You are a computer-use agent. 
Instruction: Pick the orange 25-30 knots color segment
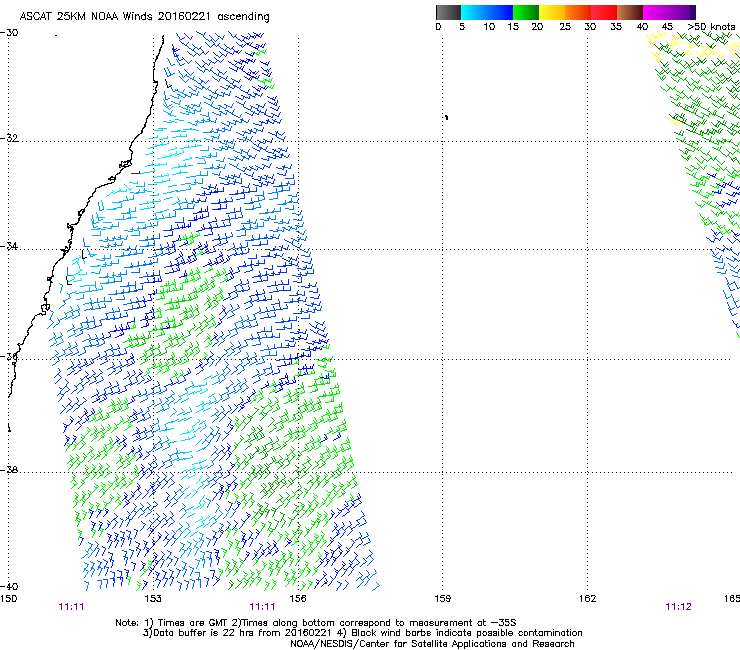pos(578,12)
